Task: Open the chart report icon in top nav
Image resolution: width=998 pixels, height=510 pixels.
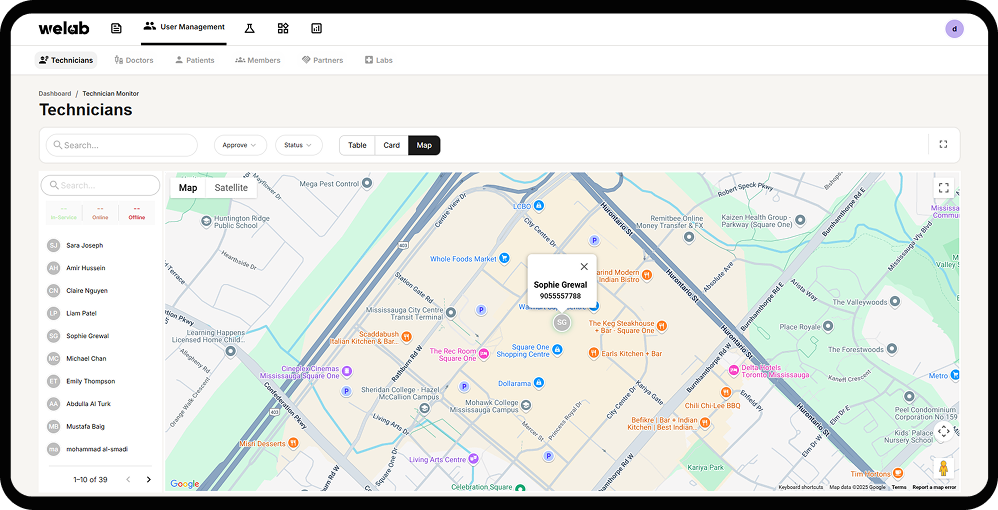Action: click(x=316, y=28)
